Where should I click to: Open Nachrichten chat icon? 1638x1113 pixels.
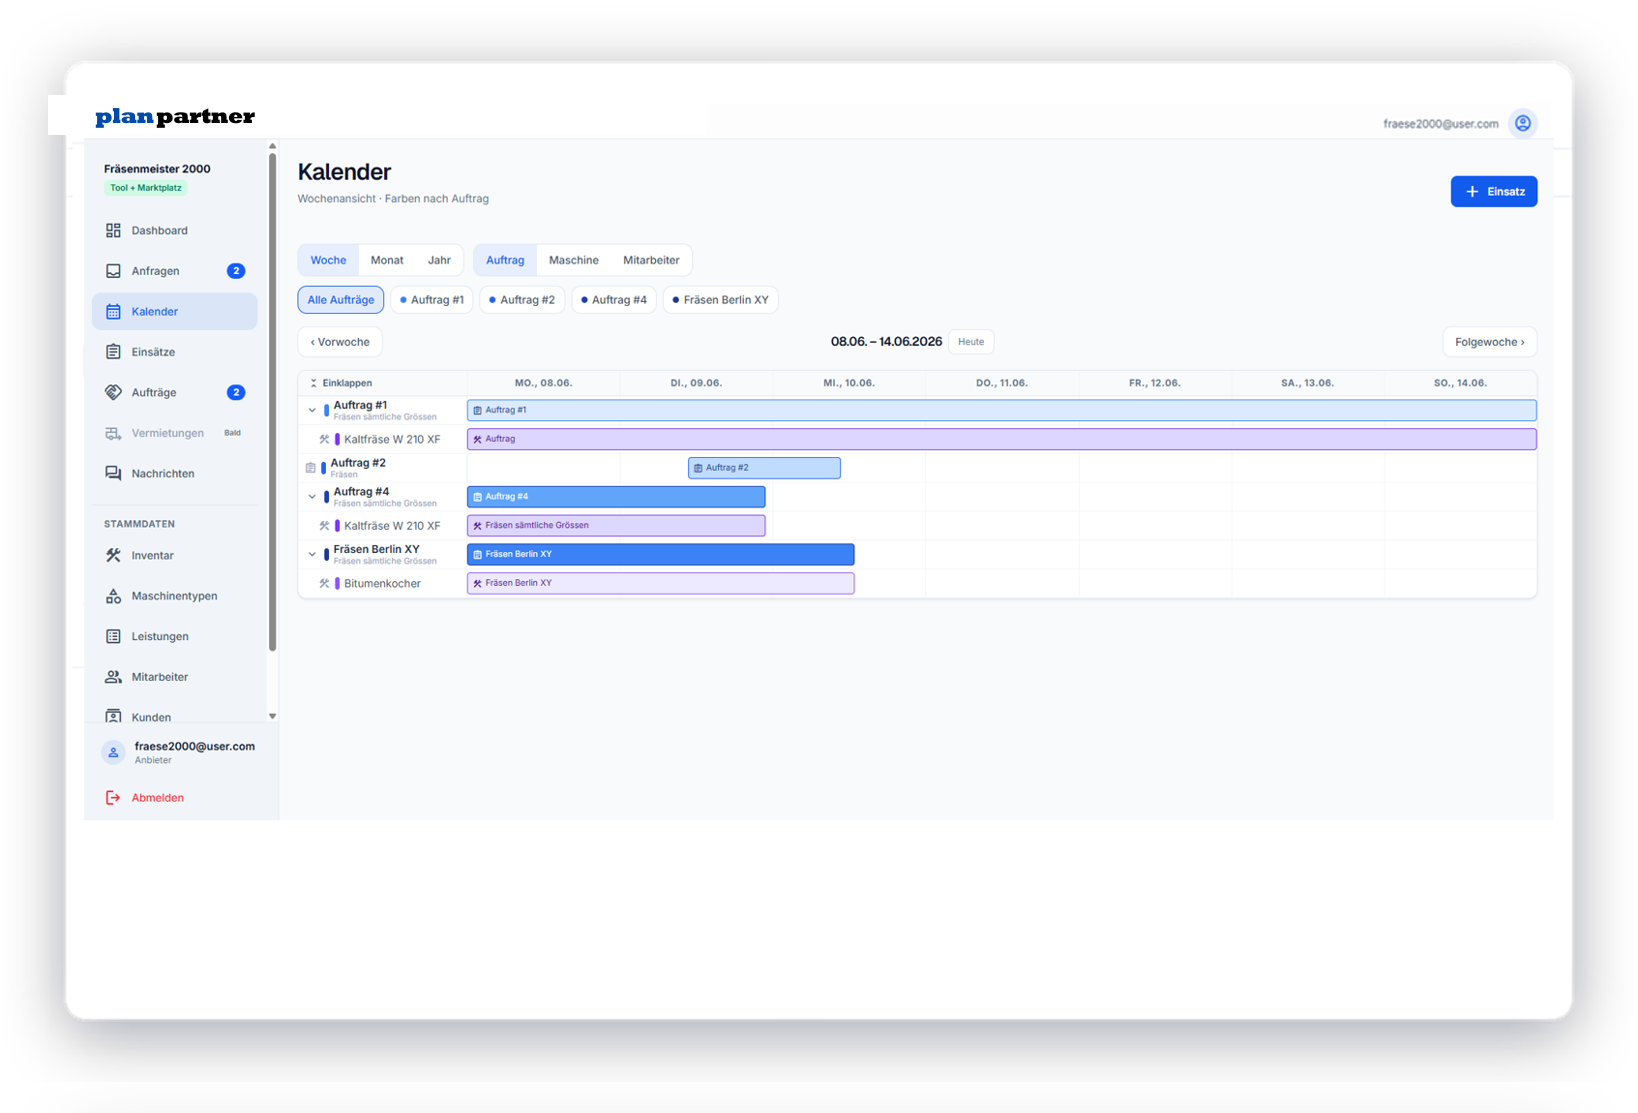[x=113, y=473]
